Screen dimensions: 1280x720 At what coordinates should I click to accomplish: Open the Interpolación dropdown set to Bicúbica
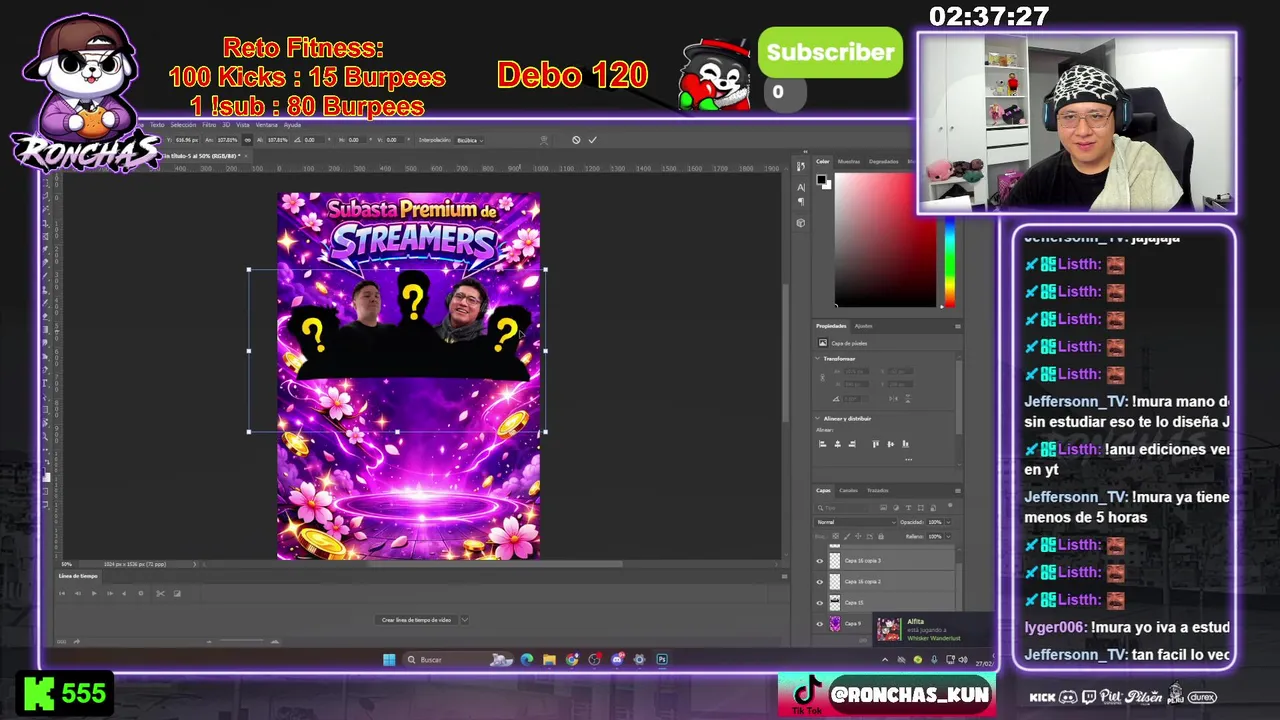coord(470,140)
